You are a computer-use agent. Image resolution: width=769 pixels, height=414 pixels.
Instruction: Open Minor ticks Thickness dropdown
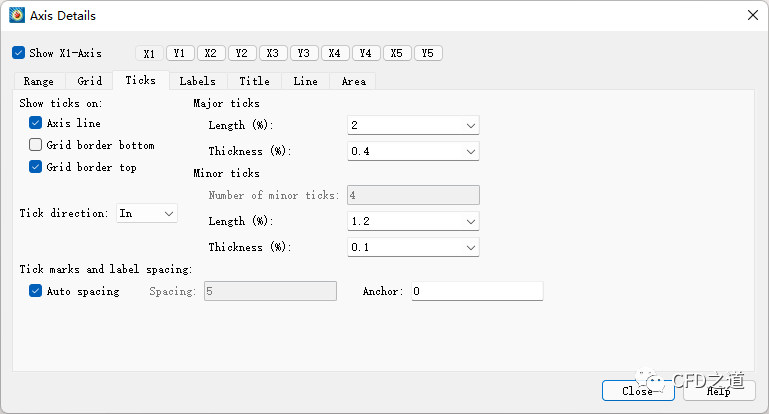[413, 247]
